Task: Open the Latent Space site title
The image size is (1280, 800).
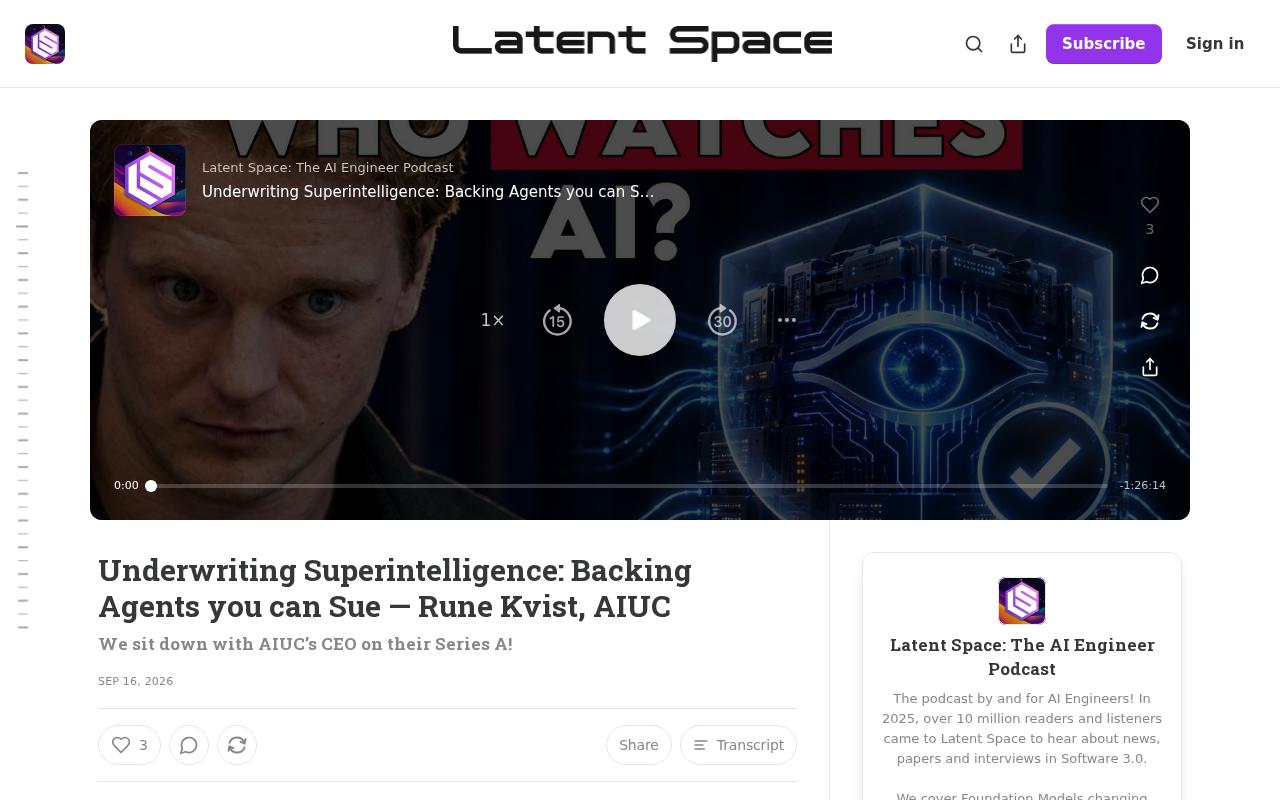Action: tap(642, 43)
